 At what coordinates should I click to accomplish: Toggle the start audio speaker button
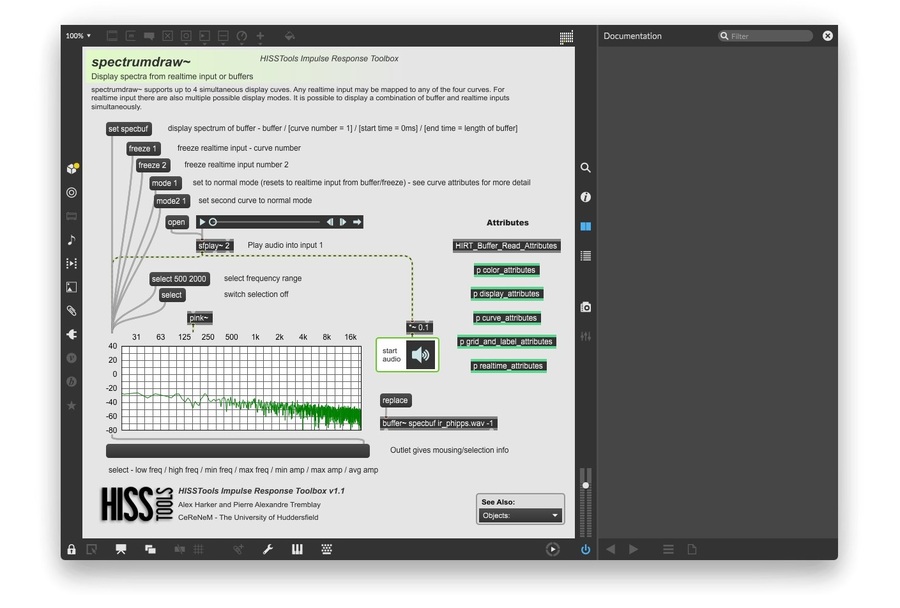tap(421, 355)
